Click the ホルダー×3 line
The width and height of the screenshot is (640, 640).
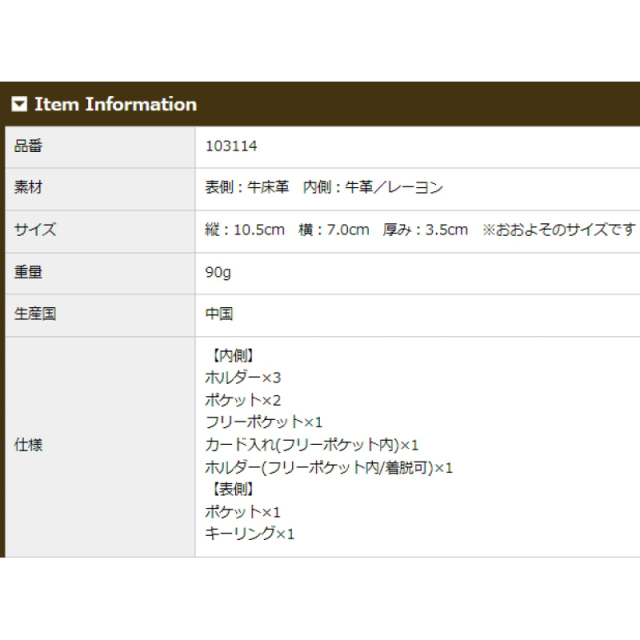point(243,378)
